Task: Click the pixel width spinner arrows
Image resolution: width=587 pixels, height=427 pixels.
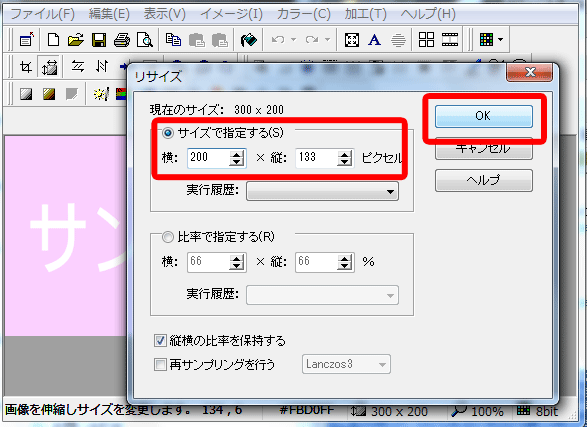Action: click(x=237, y=158)
